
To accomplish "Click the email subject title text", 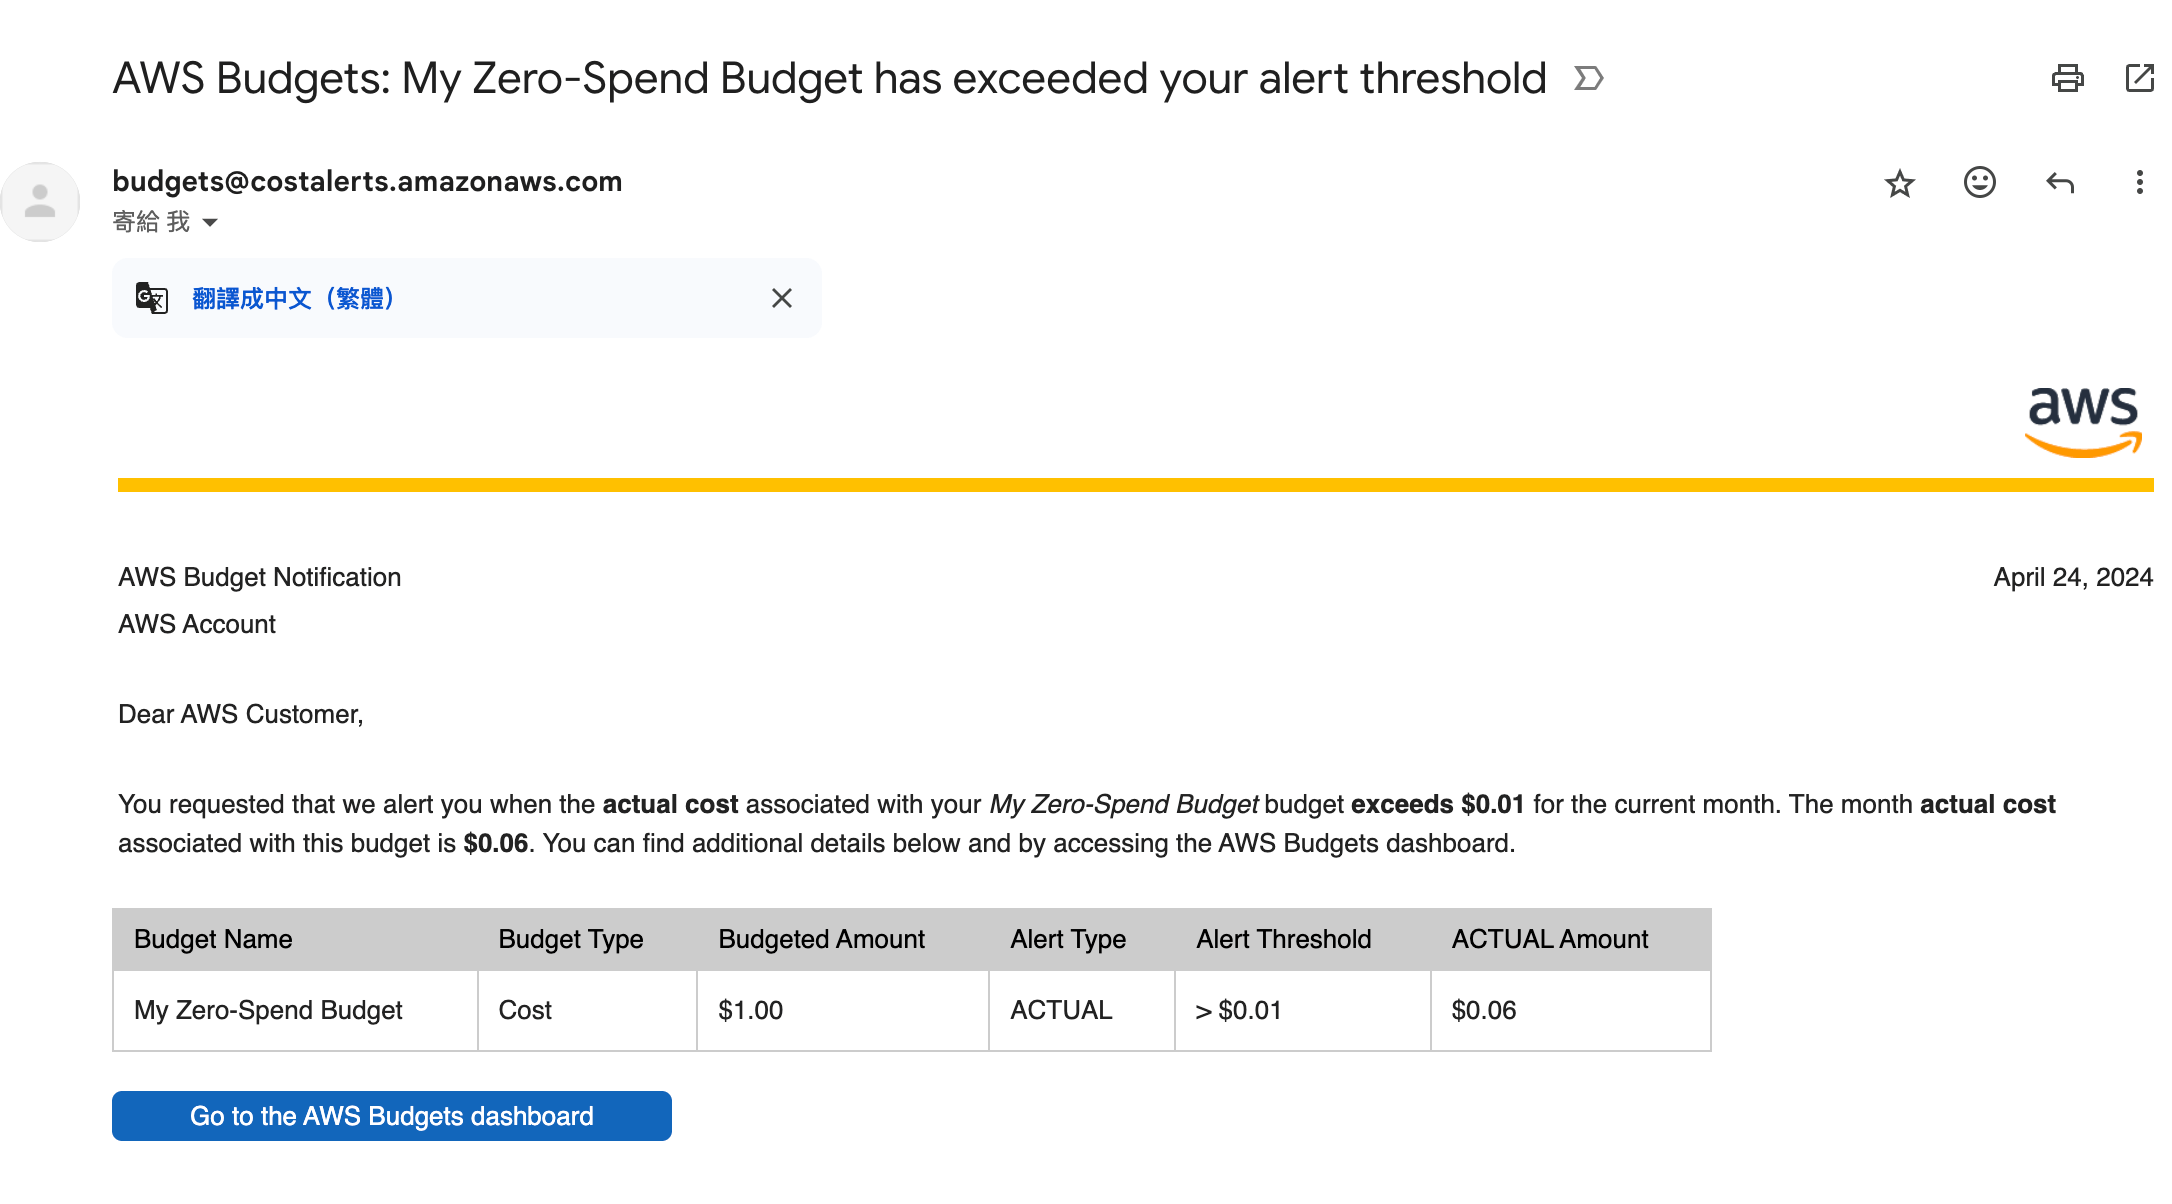I will tap(829, 78).
